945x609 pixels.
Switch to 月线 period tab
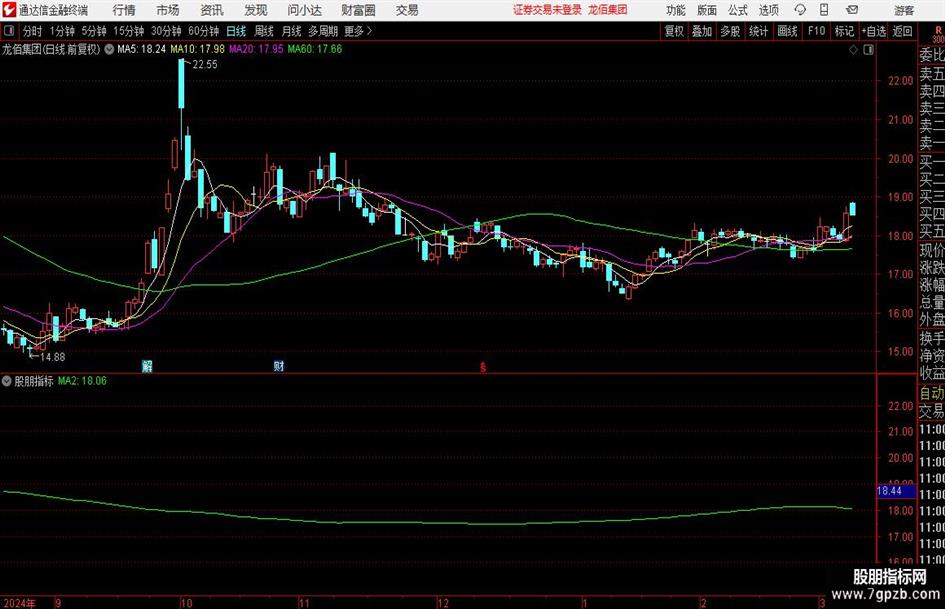pyautogui.click(x=292, y=31)
